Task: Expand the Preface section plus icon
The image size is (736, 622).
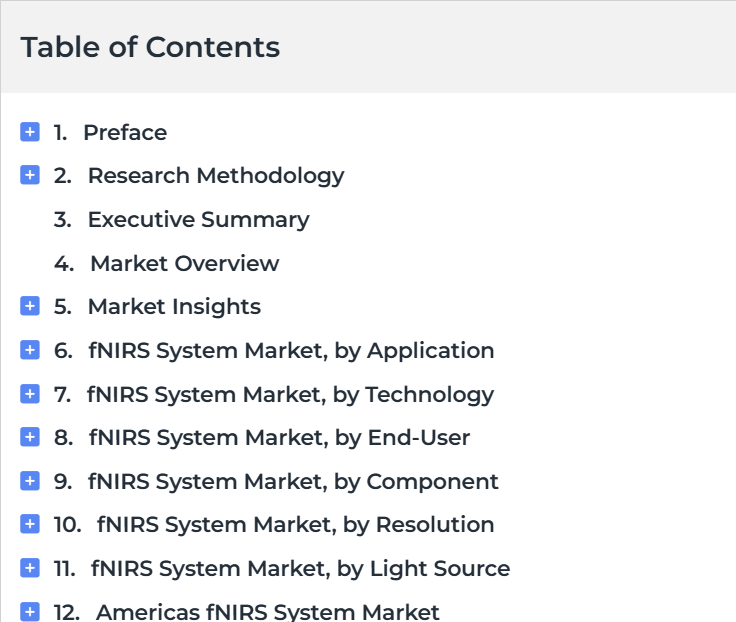Action: (x=30, y=132)
